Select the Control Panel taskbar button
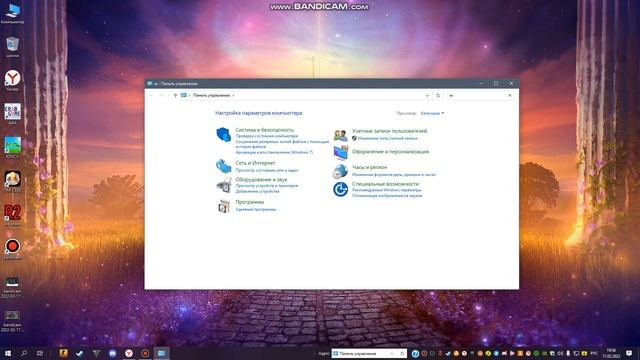The width and height of the screenshot is (640, 360). tap(162, 353)
